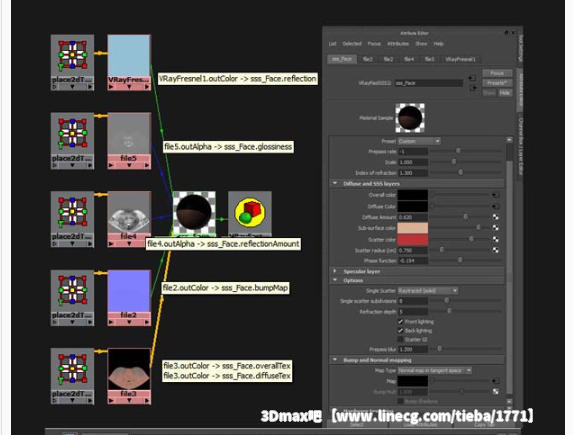The image size is (573, 435).
Task: Click the Presets button
Action: (497, 83)
